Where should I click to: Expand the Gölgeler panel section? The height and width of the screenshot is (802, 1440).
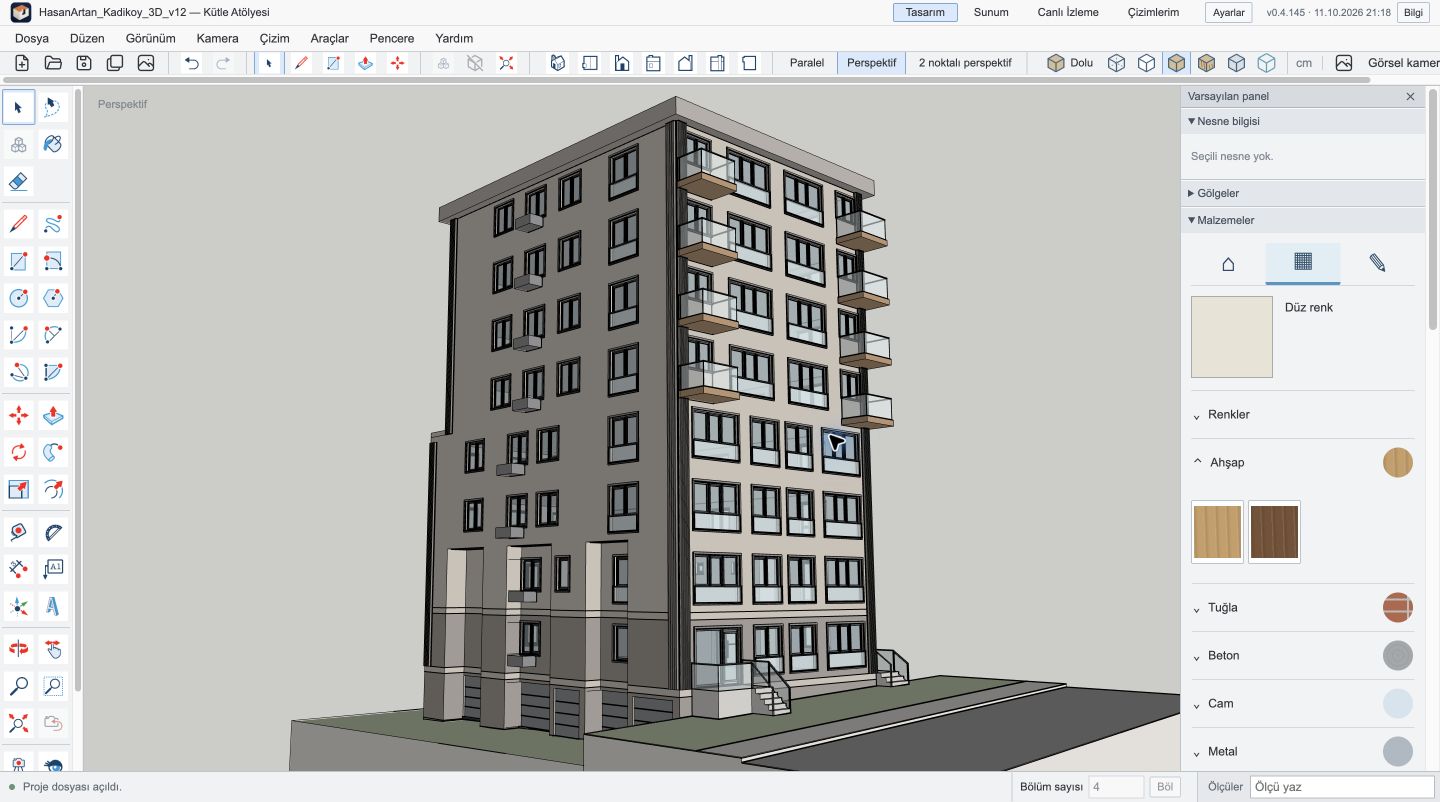point(1303,193)
